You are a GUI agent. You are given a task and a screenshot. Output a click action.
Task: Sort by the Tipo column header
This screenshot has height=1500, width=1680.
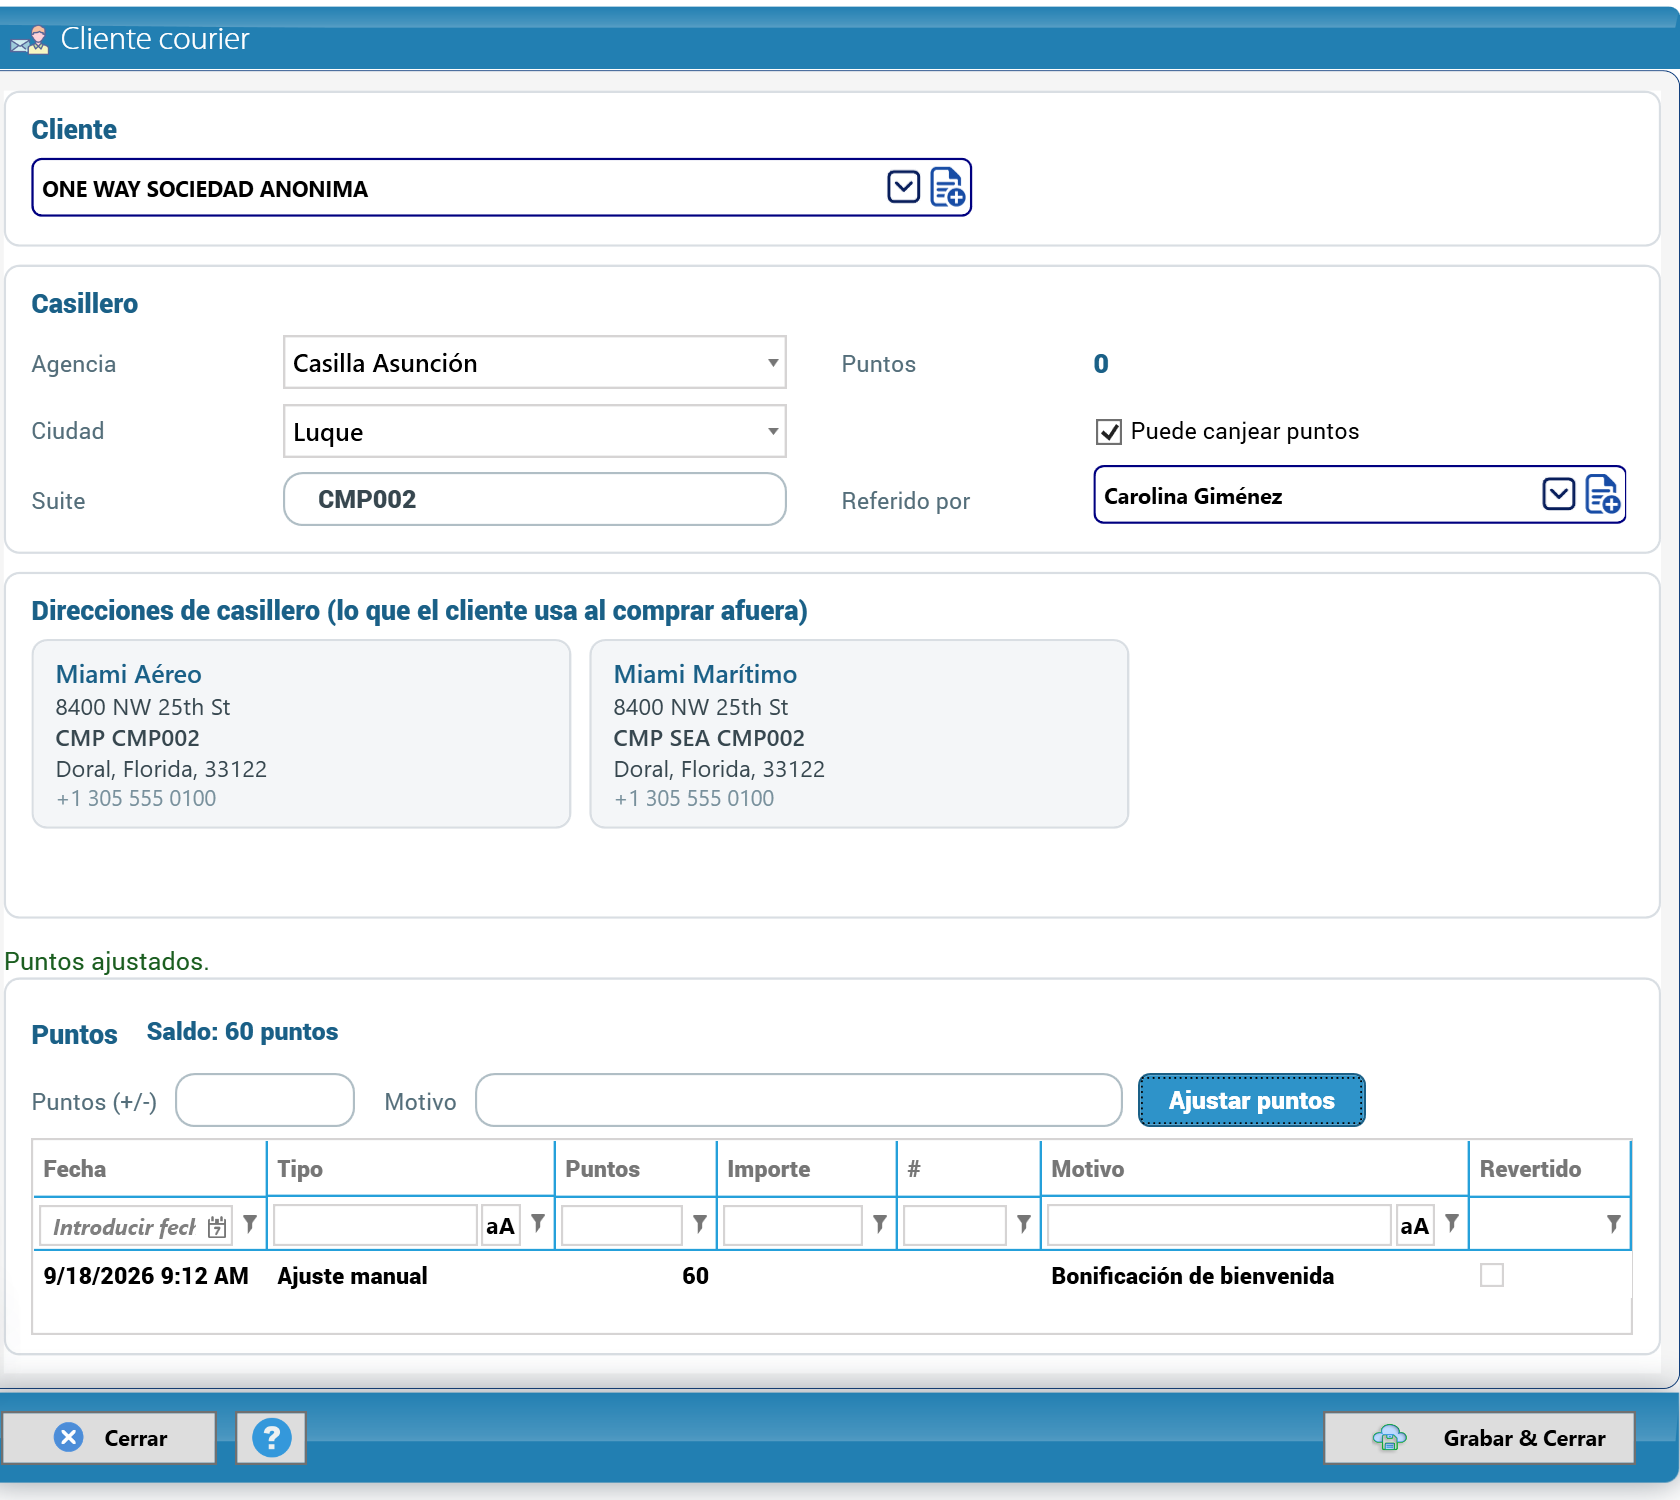410,1169
